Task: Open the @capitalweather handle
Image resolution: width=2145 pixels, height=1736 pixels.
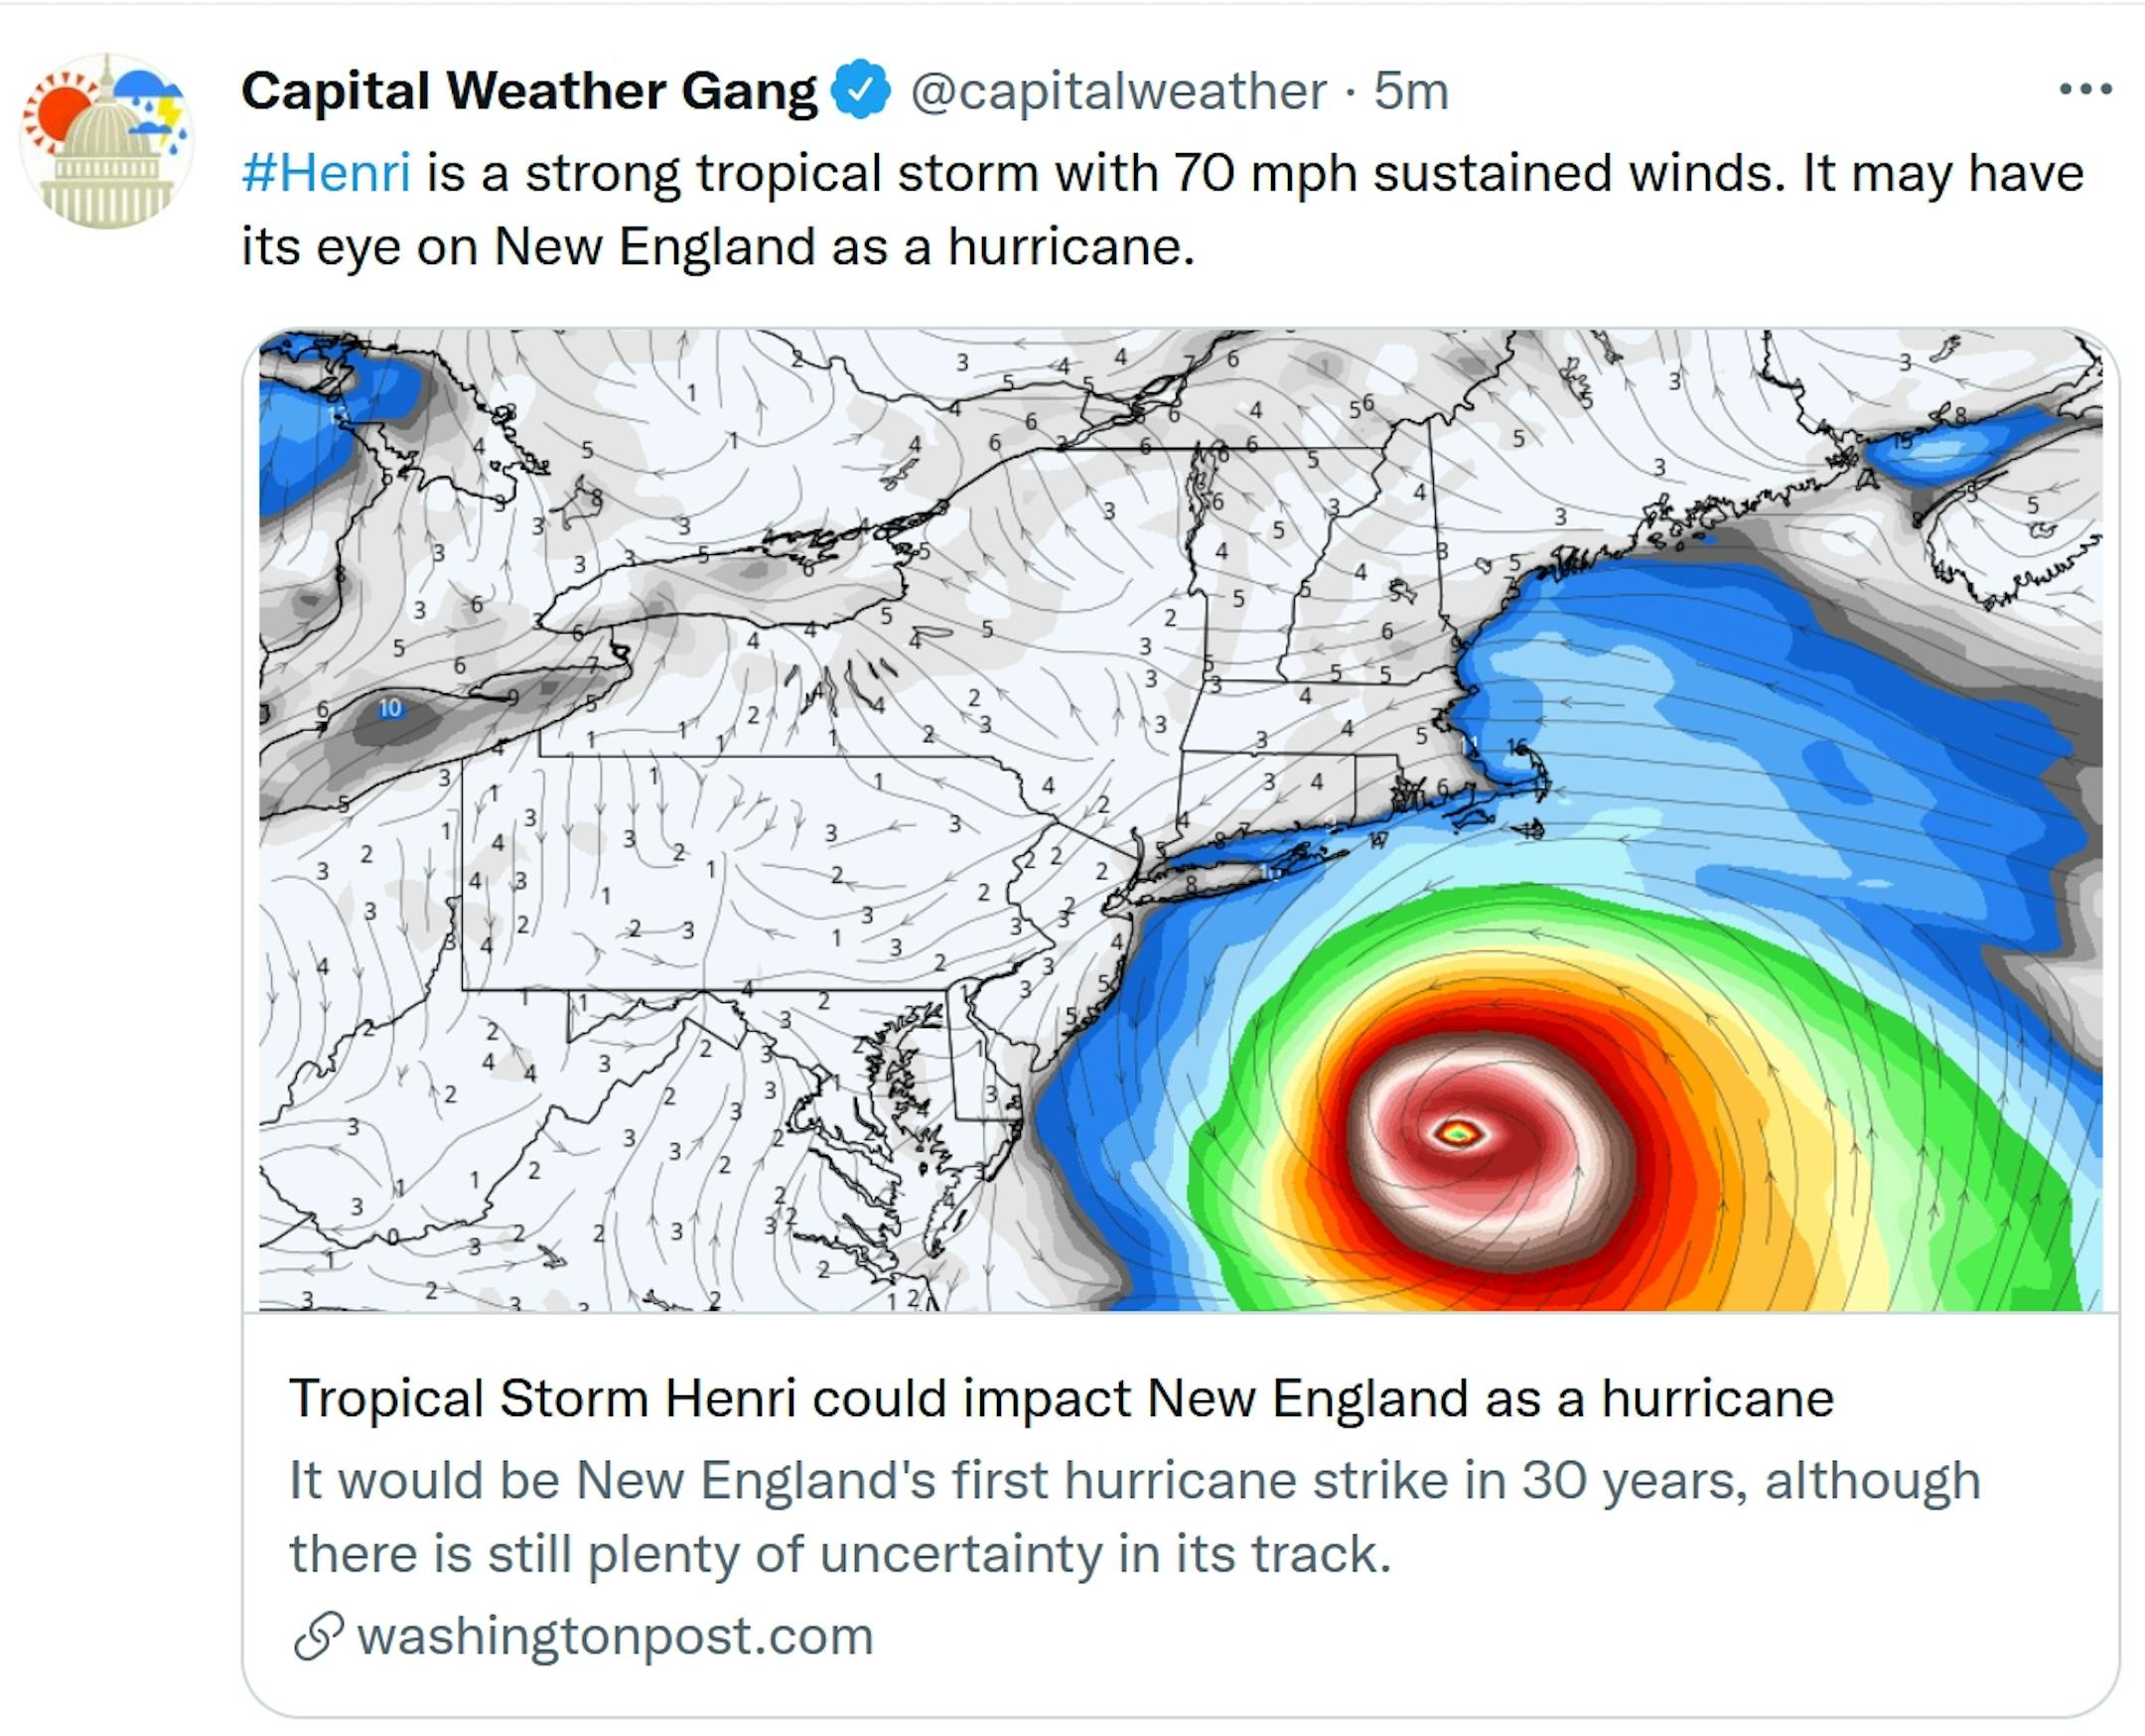Action: pyautogui.click(x=1118, y=91)
